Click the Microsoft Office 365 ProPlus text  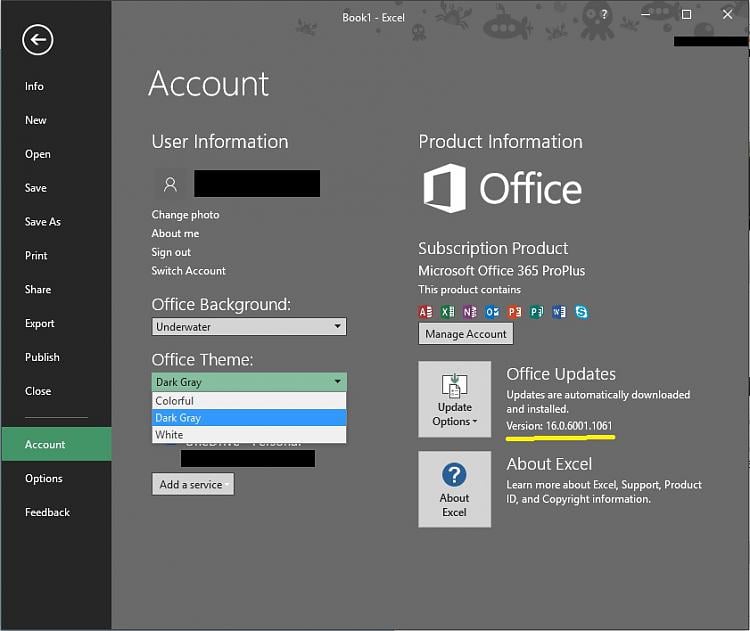(501, 271)
